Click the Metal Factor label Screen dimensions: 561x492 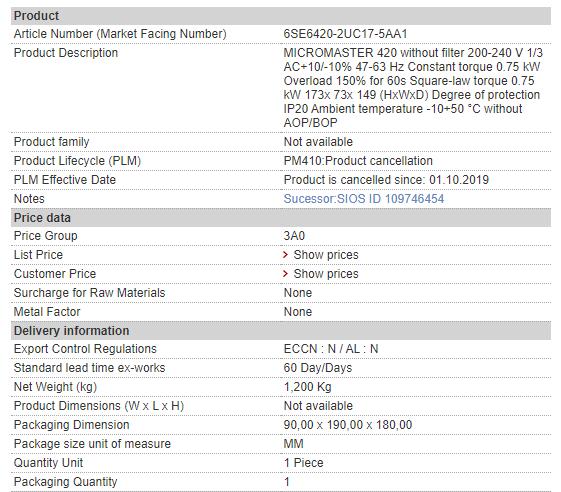(x=47, y=312)
